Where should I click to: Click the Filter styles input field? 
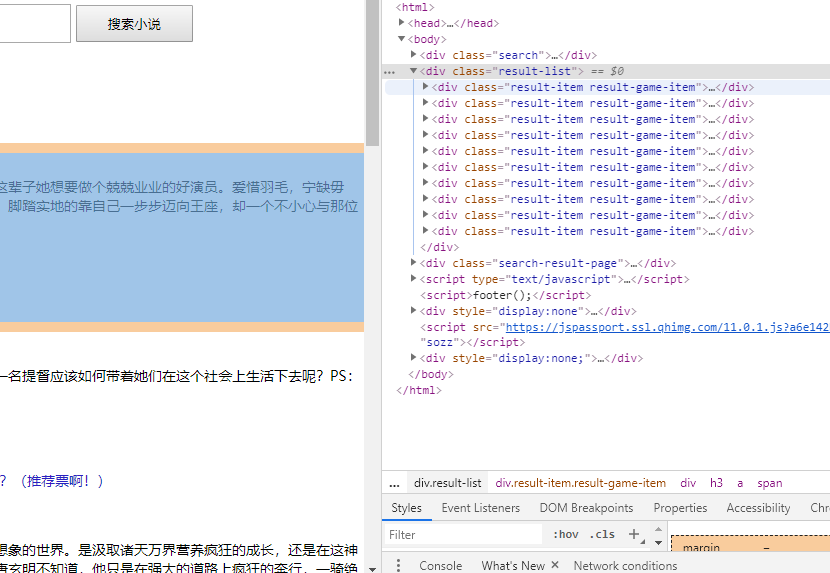(x=463, y=534)
